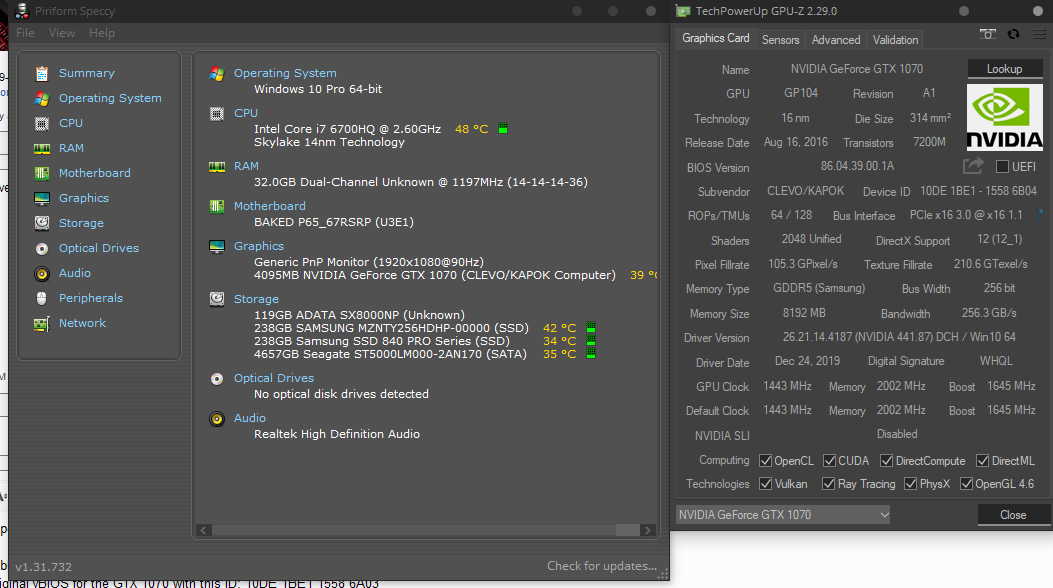Click the NVIDIA logo in GPU-Z

[x=1004, y=117]
